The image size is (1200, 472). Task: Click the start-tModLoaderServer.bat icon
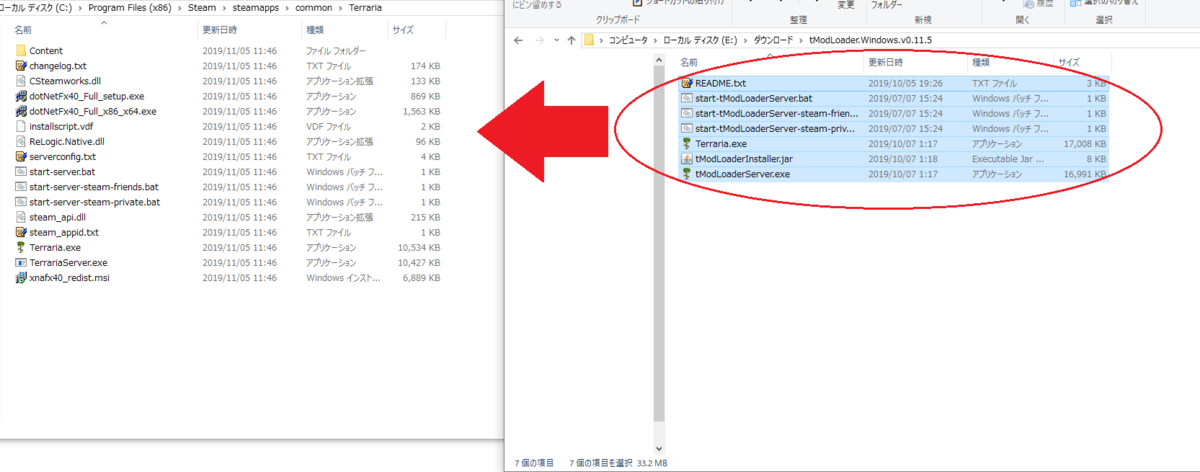686,99
